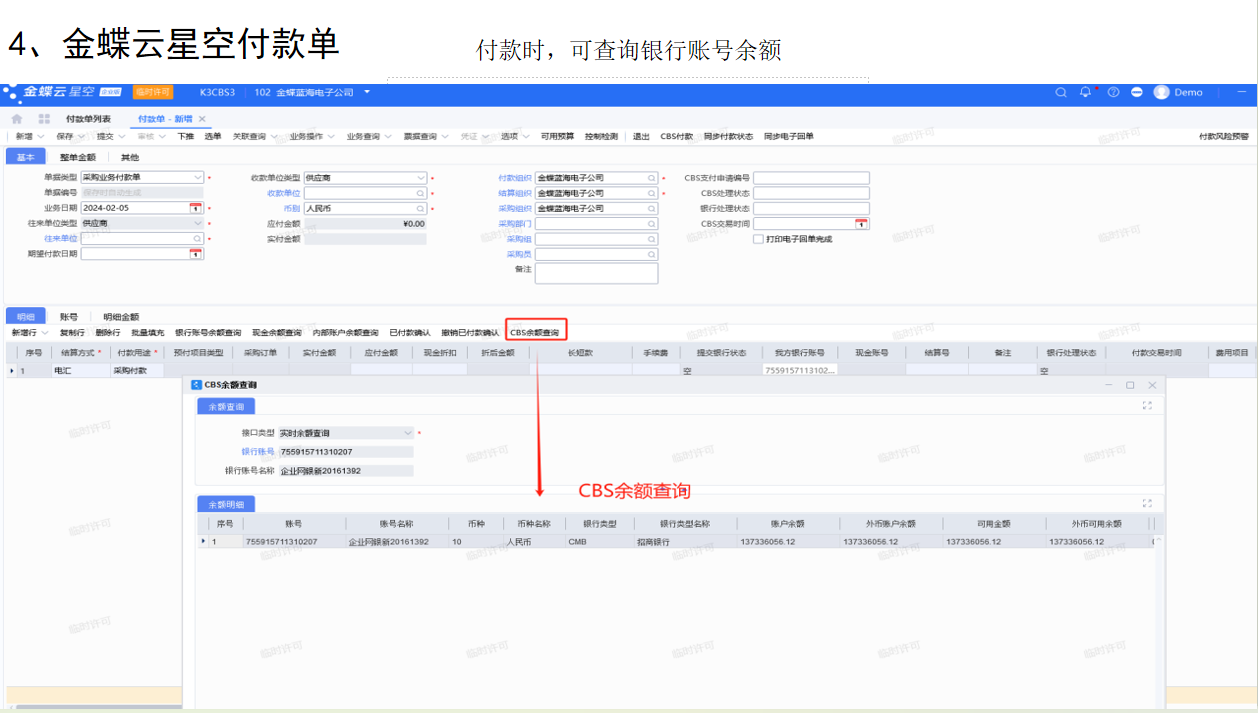The image size is (1258, 713).
Task: Click into the 备注 text box
Action: click(596, 273)
